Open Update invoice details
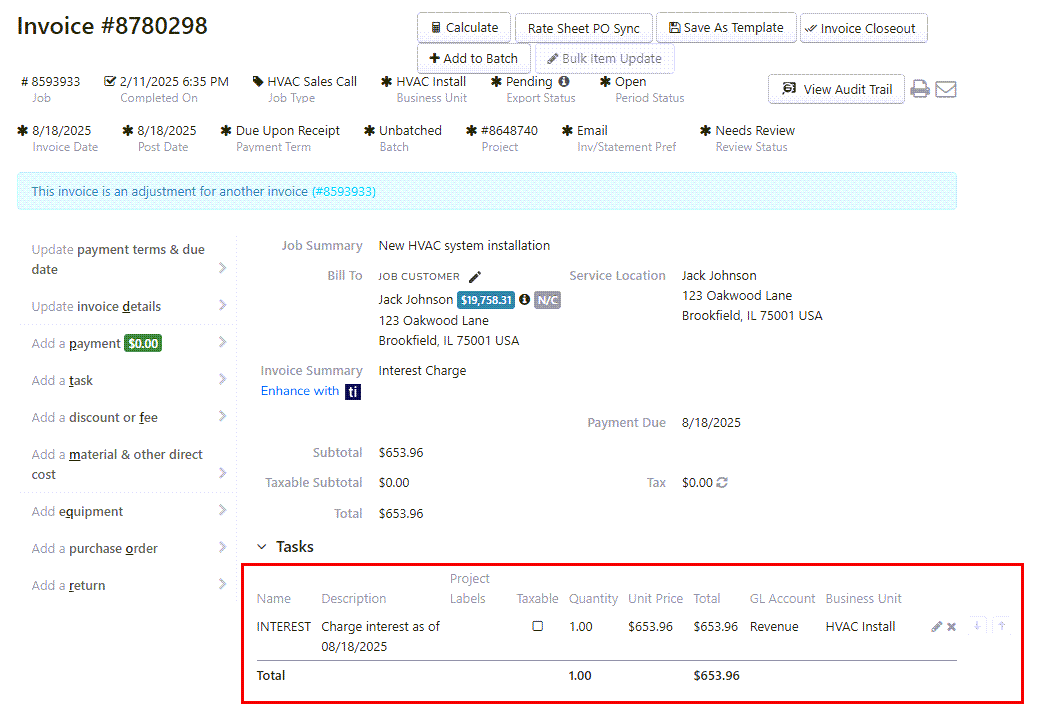 click(x=128, y=306)
